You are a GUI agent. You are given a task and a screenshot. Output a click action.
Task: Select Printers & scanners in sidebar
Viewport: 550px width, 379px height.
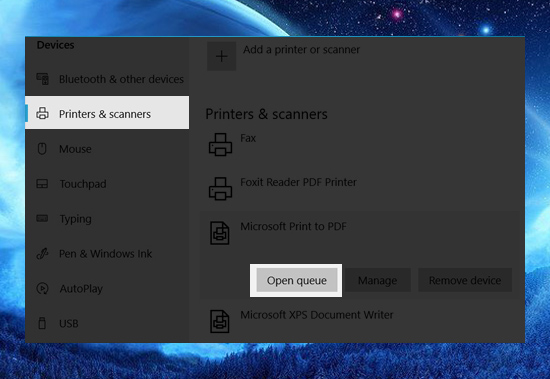[107, 113]
